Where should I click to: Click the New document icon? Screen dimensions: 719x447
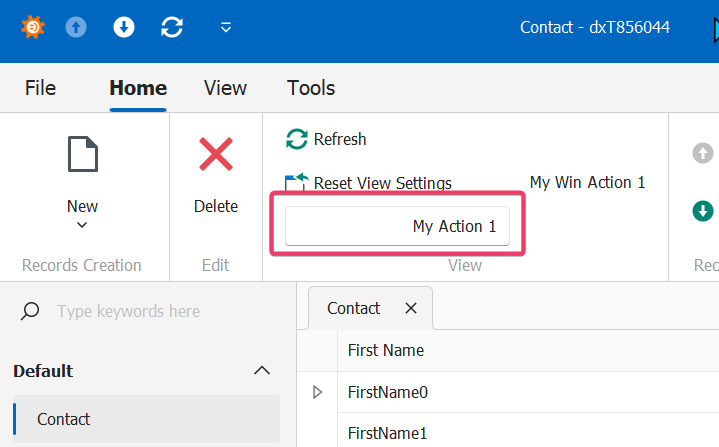pyautogui.click(x=82, y=156)
